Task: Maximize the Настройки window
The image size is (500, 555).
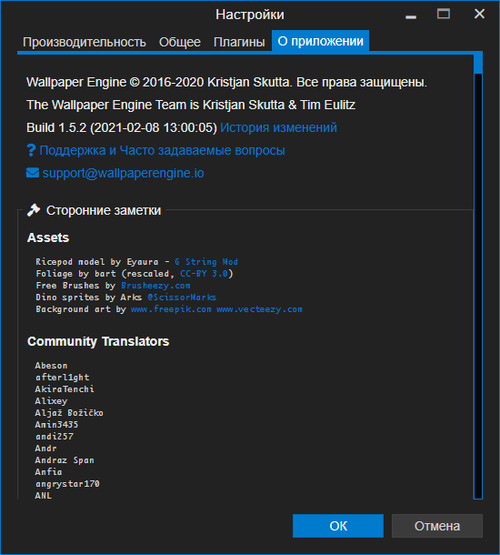Action: [x=443, y=14]
